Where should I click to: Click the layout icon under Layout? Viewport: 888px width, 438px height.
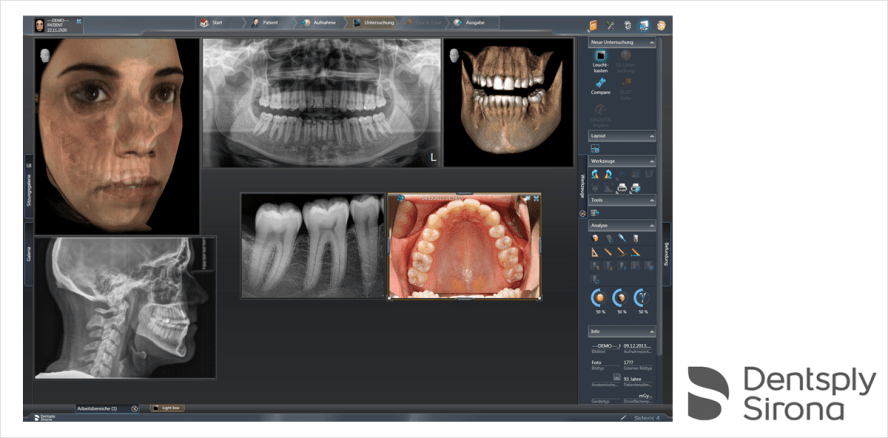coord(595,149)
